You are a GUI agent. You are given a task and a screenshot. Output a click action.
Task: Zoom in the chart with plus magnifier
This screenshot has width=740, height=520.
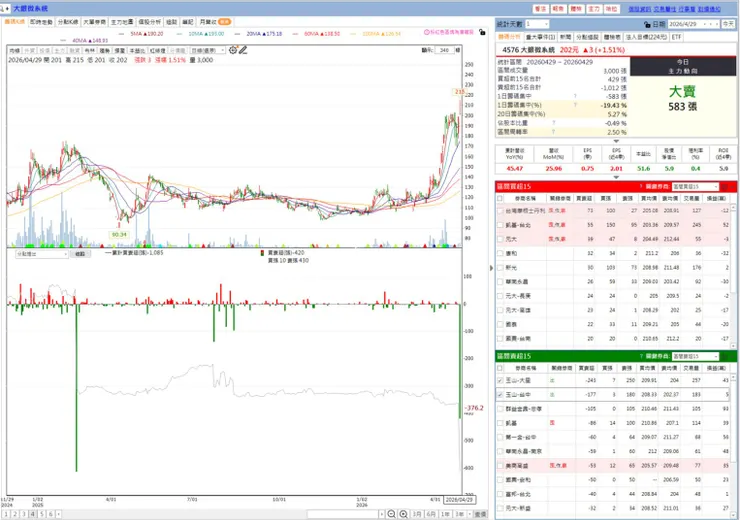point(404,514)
